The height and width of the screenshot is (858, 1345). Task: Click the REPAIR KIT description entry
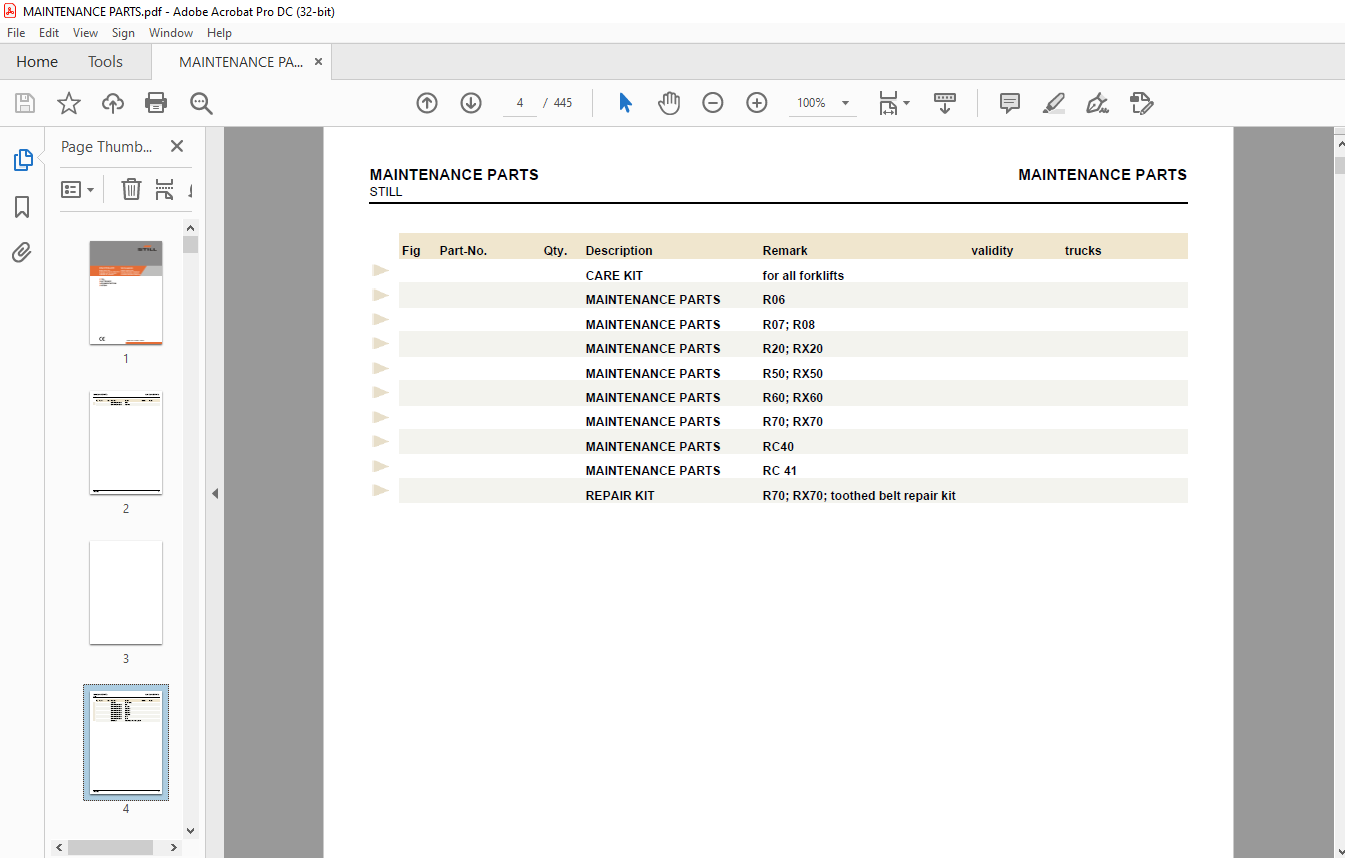tap(620, 495)
